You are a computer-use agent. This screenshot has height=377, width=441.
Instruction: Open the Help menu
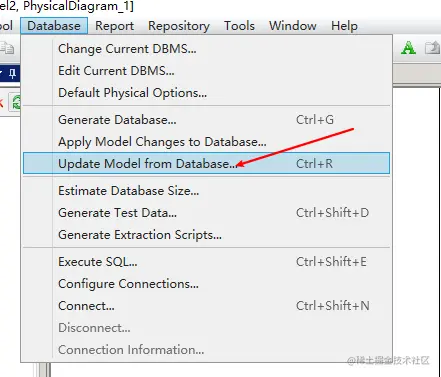tap(344, 26)
